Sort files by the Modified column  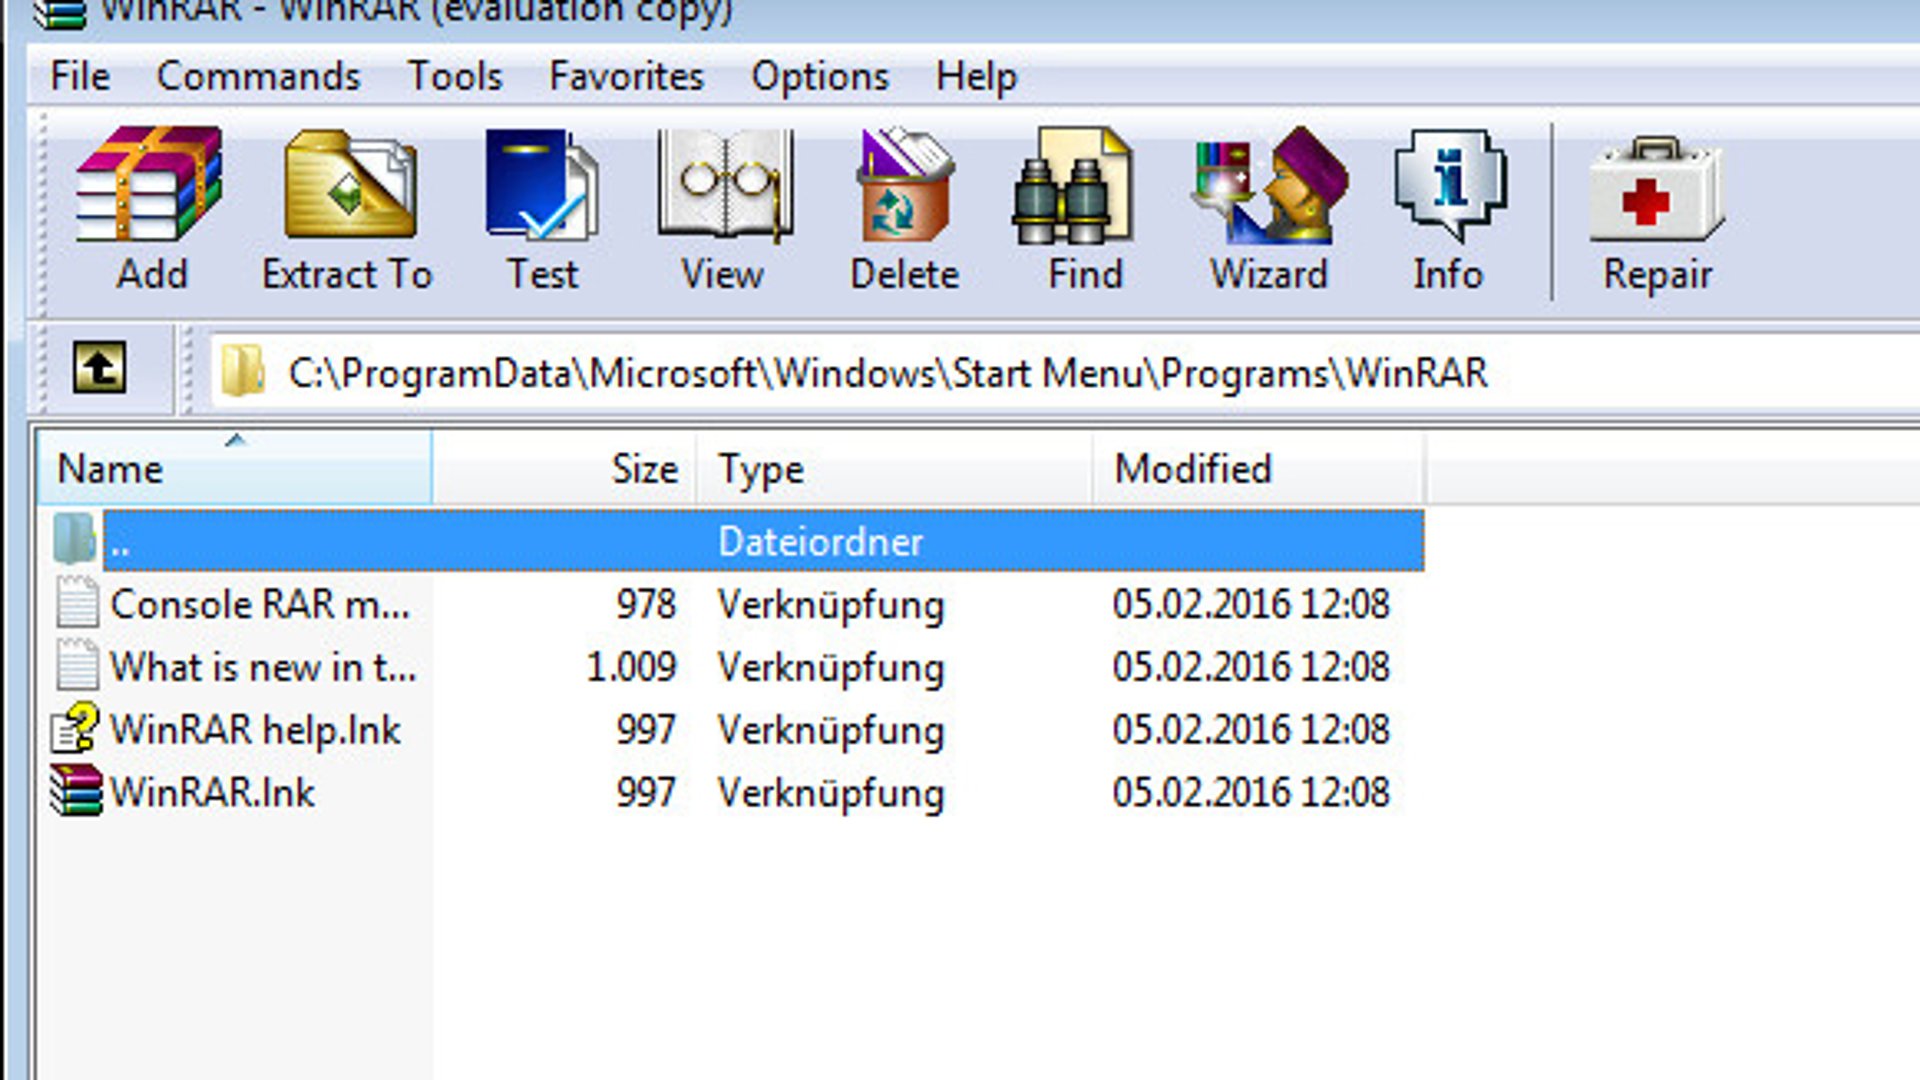click(1192, 468)
